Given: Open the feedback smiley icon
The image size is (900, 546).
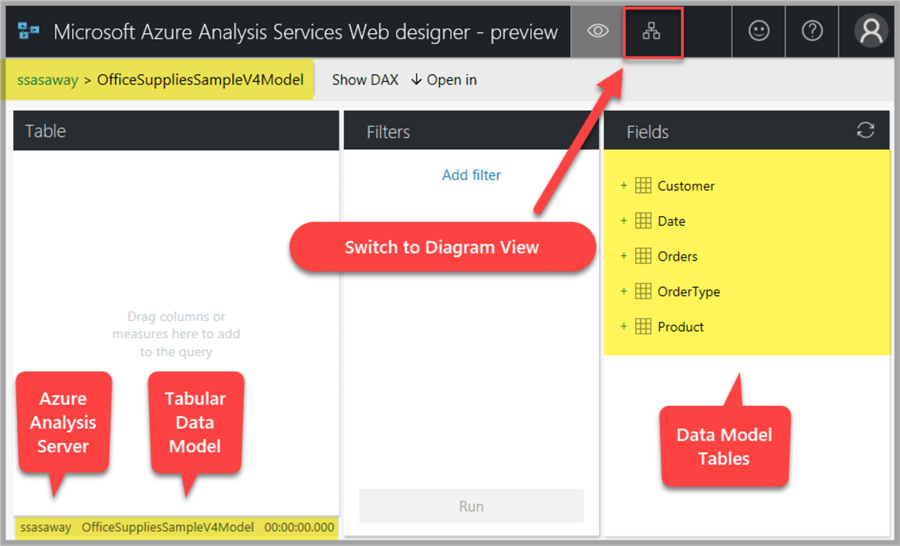Looking at the screenshot, I should pos(759,31).
